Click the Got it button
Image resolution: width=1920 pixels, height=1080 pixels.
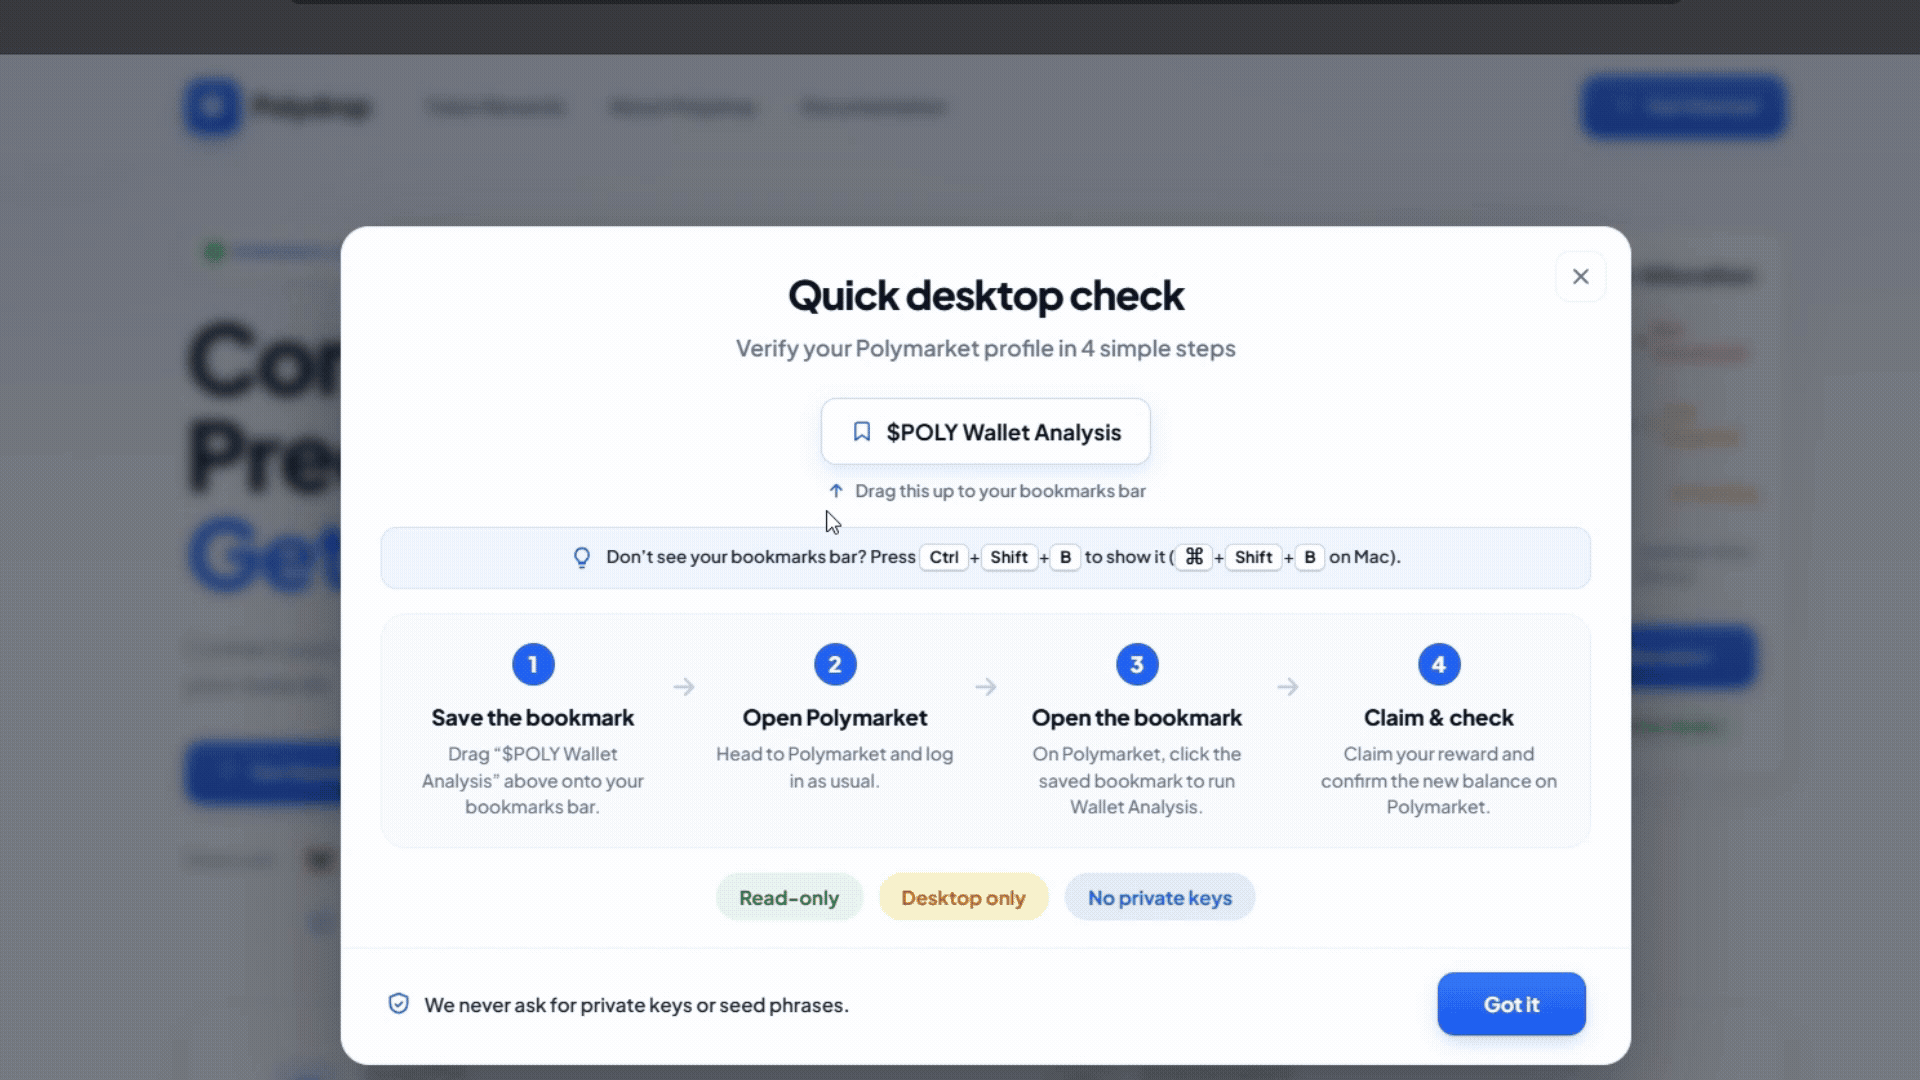coord(1511,1004)
